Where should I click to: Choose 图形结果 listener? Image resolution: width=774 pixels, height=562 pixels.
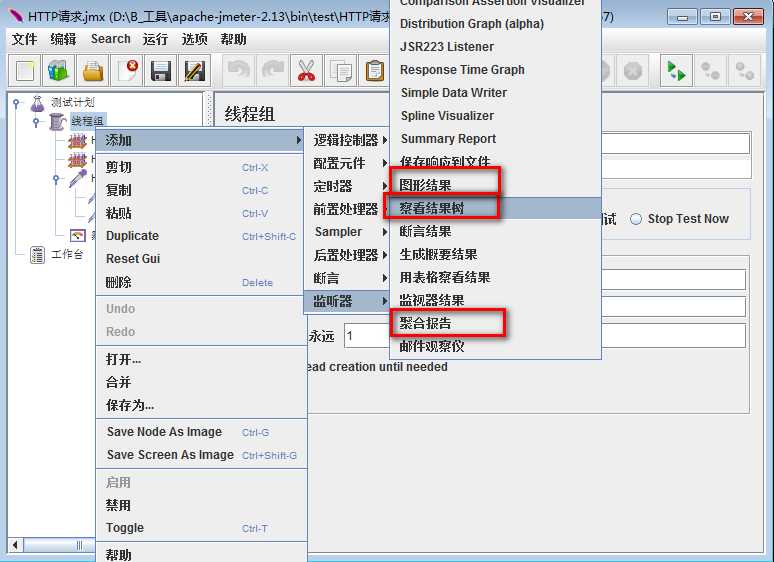496,185
